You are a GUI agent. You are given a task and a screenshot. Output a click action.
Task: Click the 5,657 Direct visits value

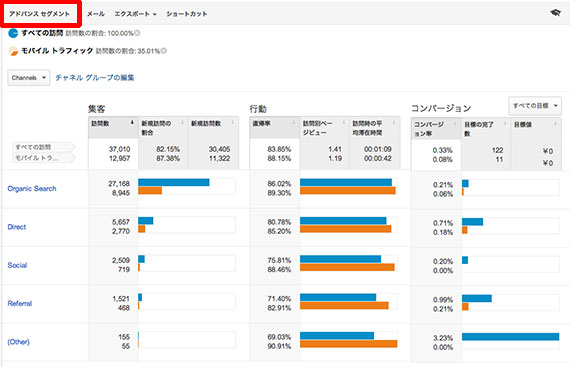[121, 222]
